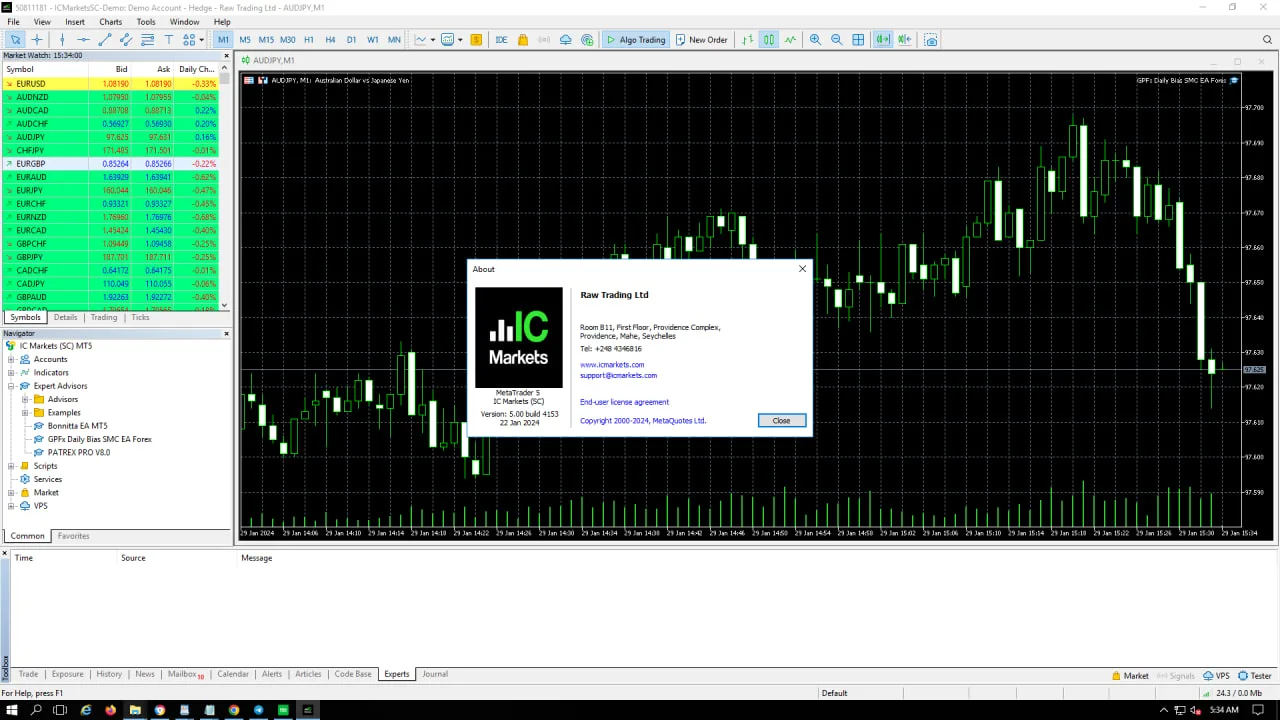Switch chart to W1 timeframe
Screen dimensions: 1280x720
[373, 40]
